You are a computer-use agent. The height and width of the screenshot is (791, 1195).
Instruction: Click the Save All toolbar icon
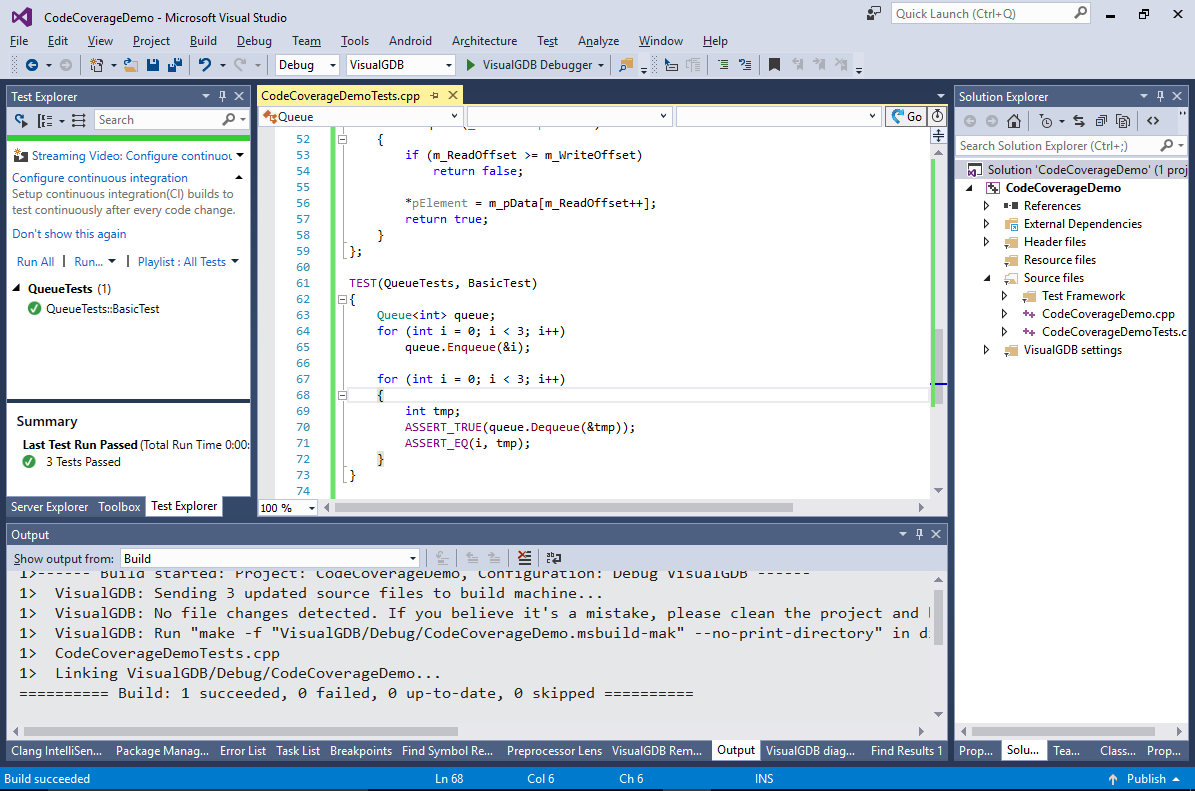[x=175, y=65]
